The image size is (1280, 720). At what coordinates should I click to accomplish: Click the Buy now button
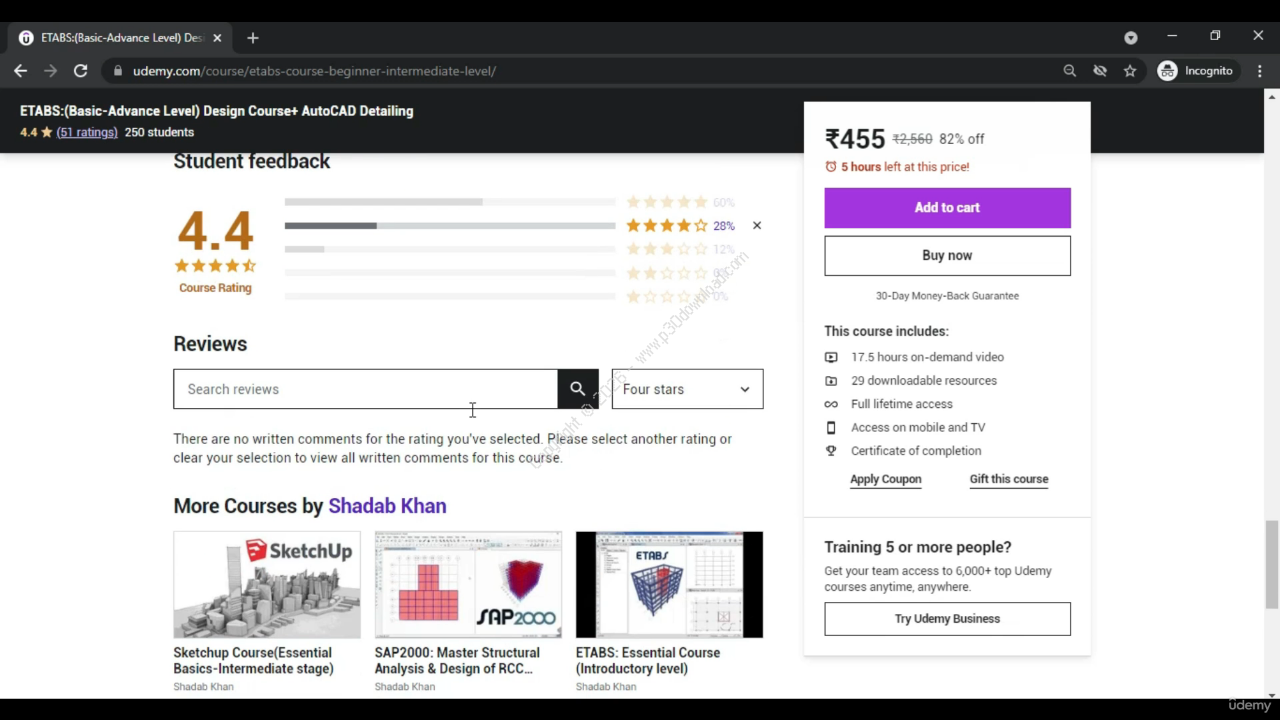click(947, 256)
